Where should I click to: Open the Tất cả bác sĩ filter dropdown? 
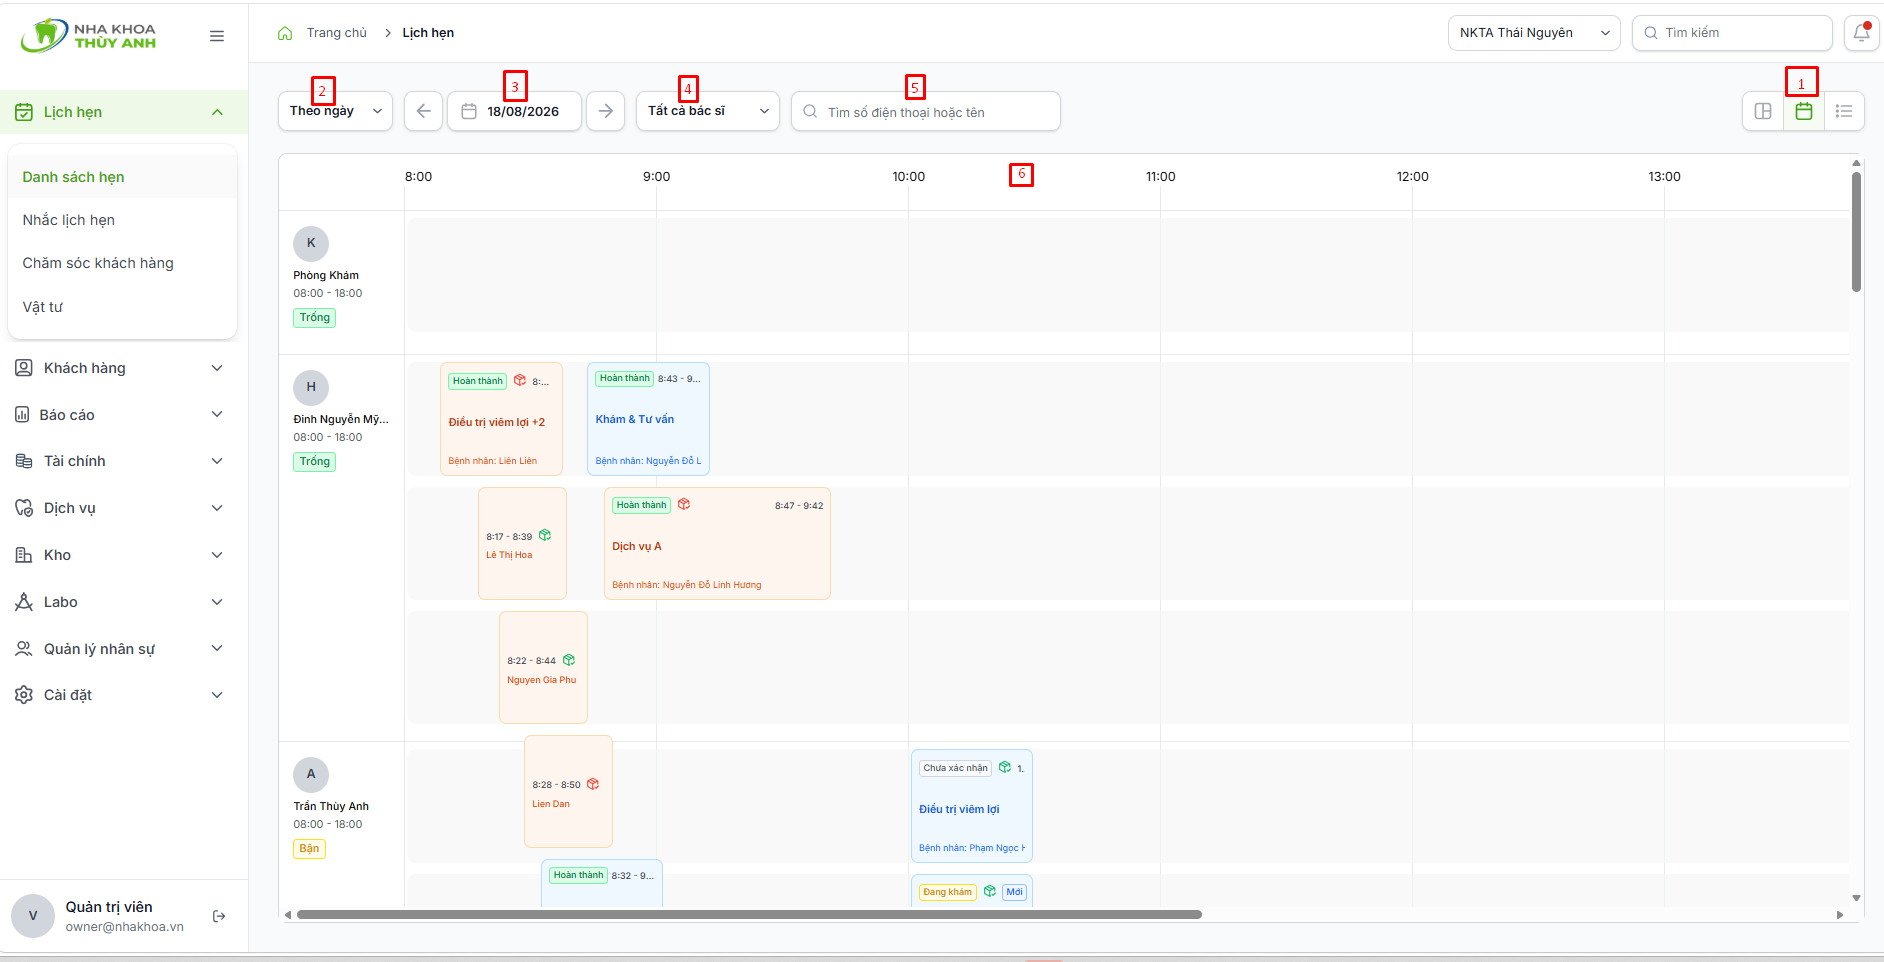(708, 111)
